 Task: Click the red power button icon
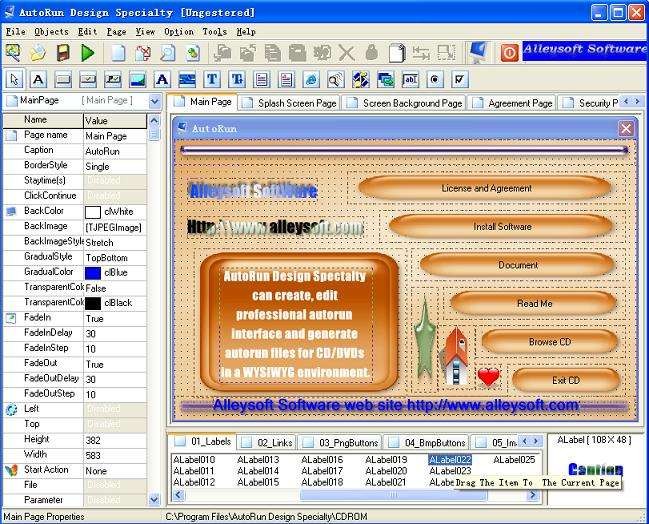pos(509,53)
